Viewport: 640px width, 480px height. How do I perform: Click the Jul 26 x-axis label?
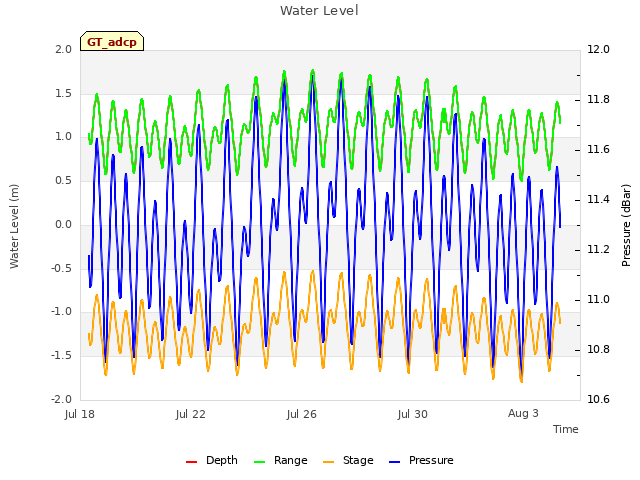click(302, 414)
